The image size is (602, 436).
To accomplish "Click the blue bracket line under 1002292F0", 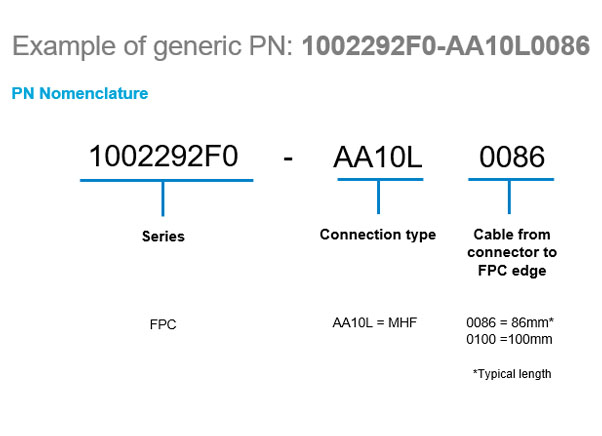I will (167, 180).
